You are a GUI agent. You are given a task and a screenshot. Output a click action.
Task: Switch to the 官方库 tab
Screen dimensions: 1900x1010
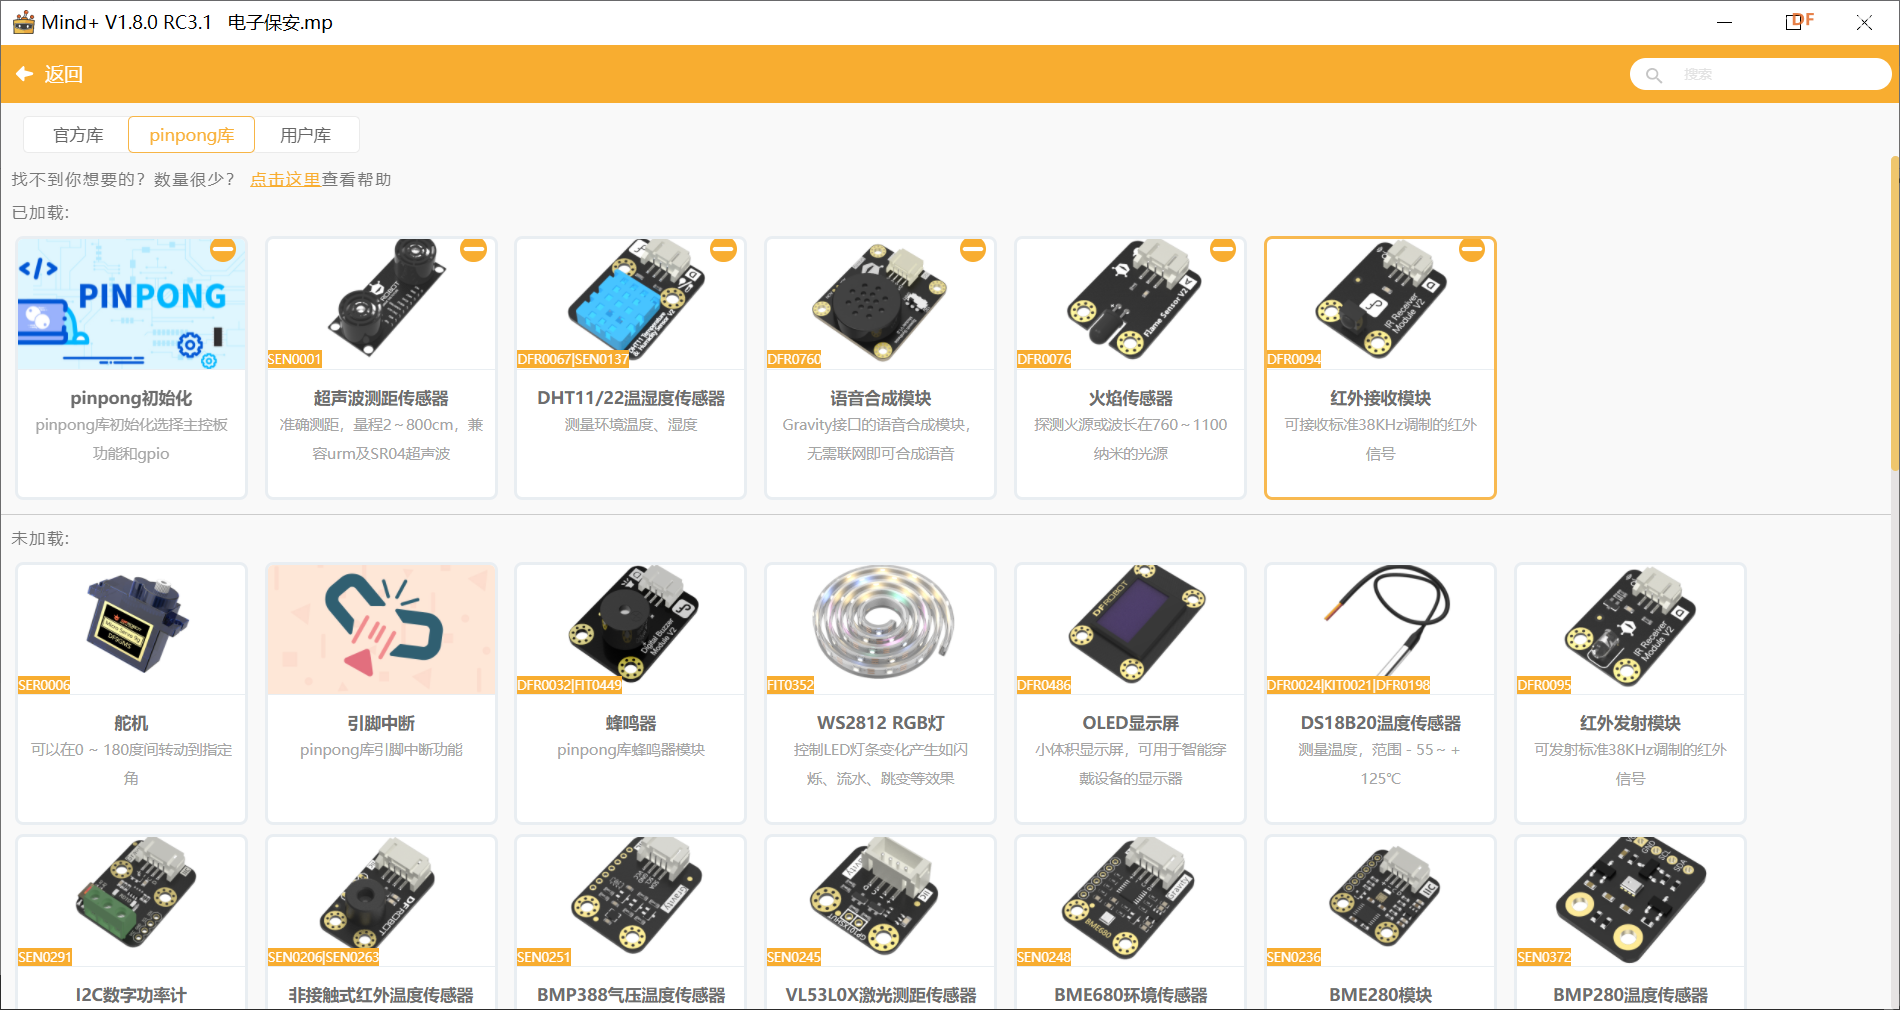(x=78, y=135)
